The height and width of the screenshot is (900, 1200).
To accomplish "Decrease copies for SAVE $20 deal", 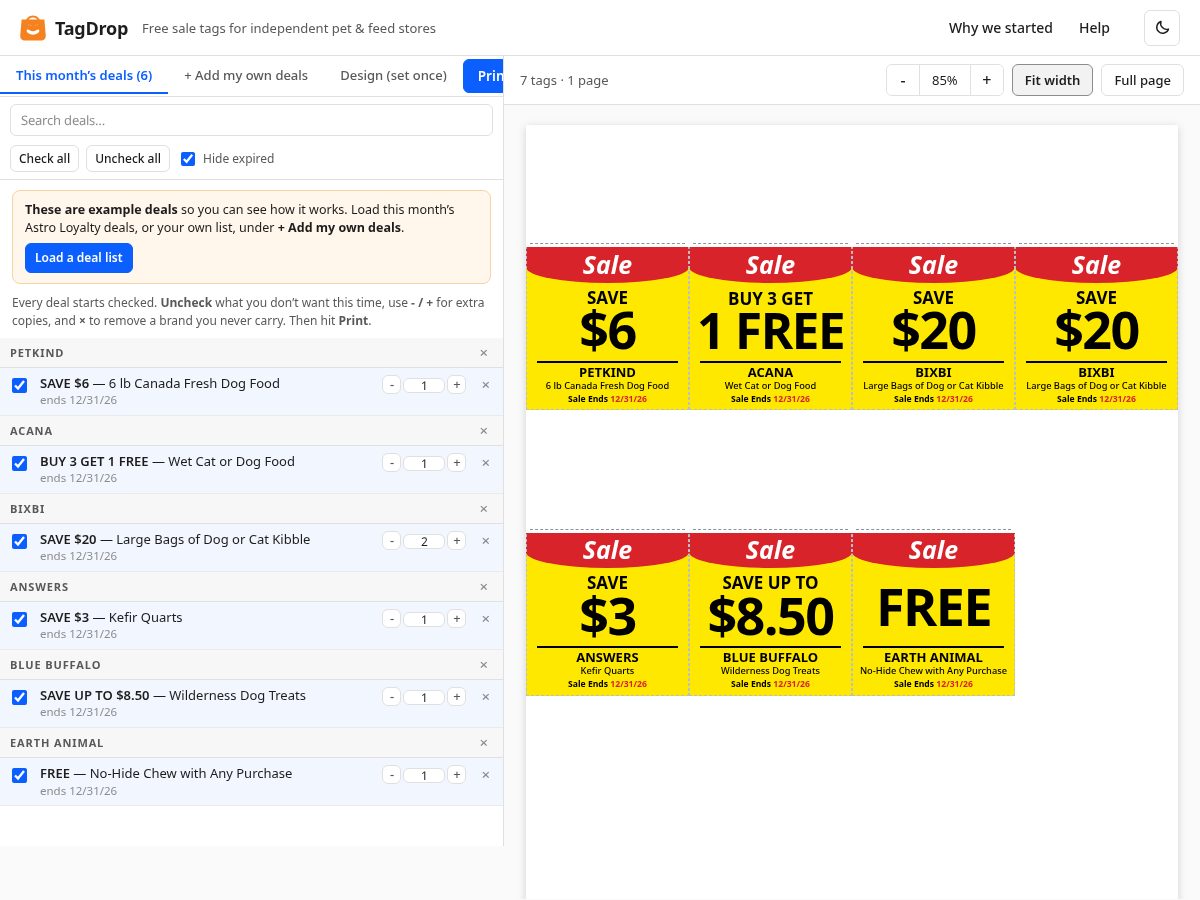I will coord(392,541).
